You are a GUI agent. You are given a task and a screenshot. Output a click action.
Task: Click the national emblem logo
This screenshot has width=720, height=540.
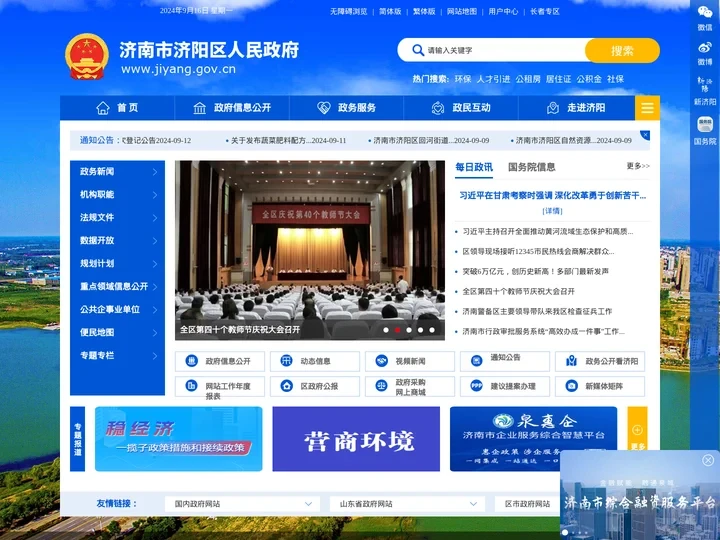pos(87,56)
